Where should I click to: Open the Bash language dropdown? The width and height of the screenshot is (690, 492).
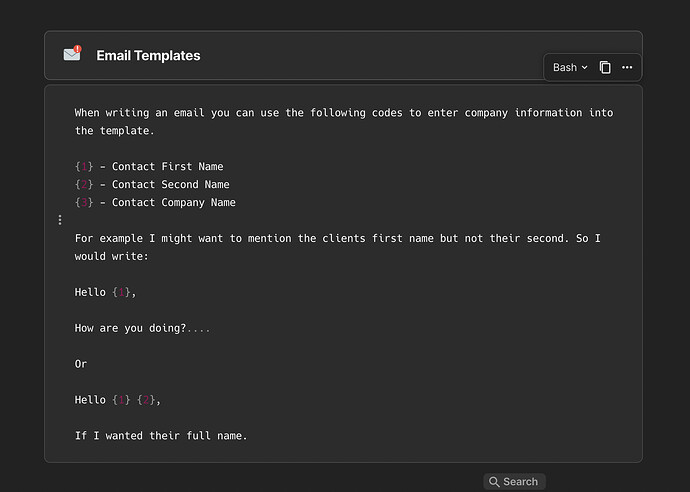[x=570, y=67]
